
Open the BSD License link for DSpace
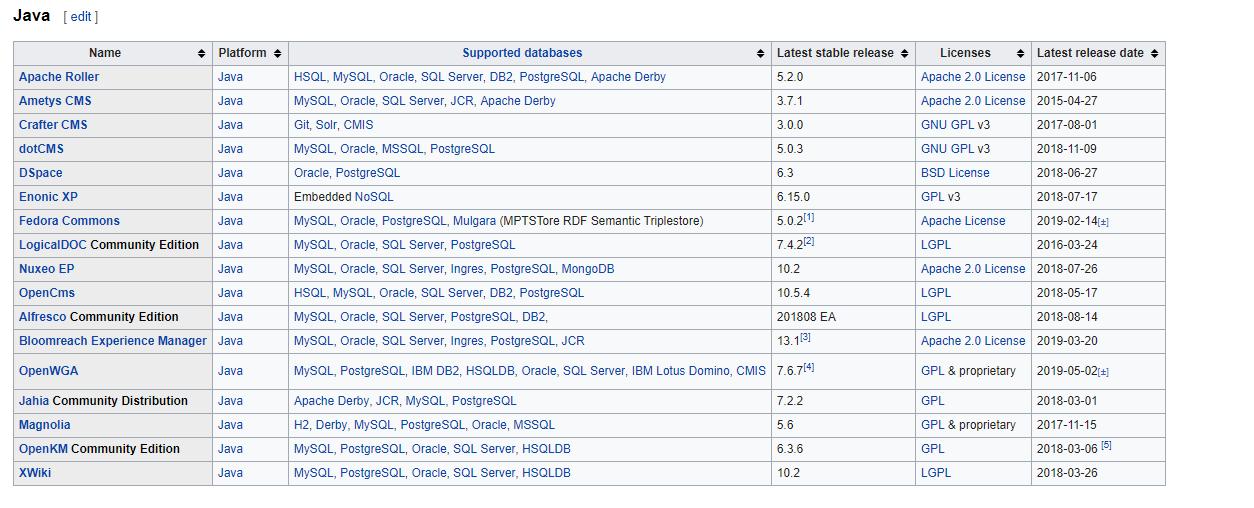955,173
